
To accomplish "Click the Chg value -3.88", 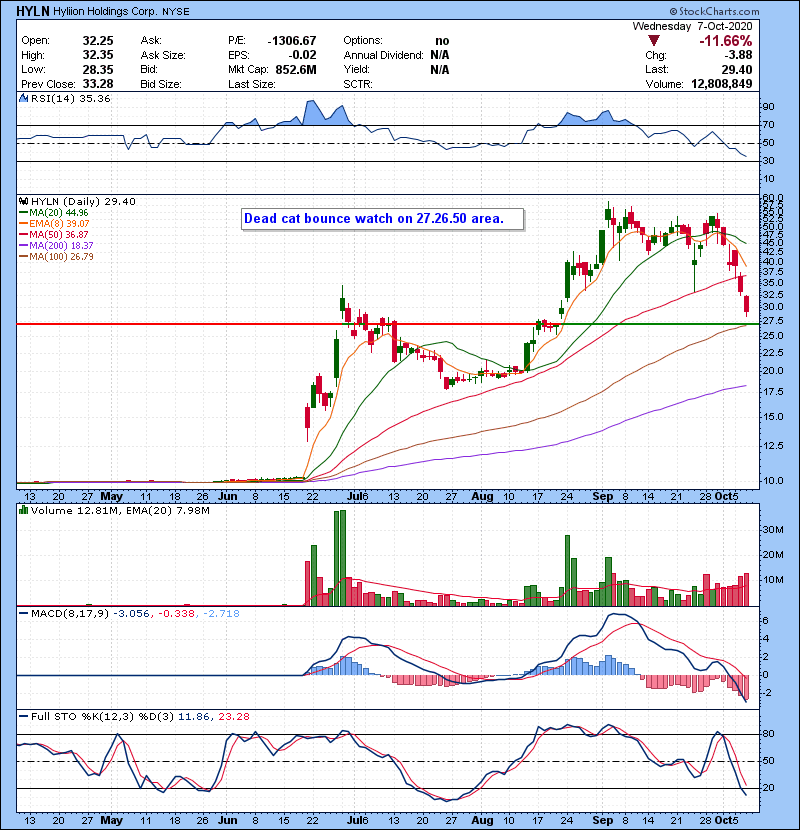I will click(739, 55).
